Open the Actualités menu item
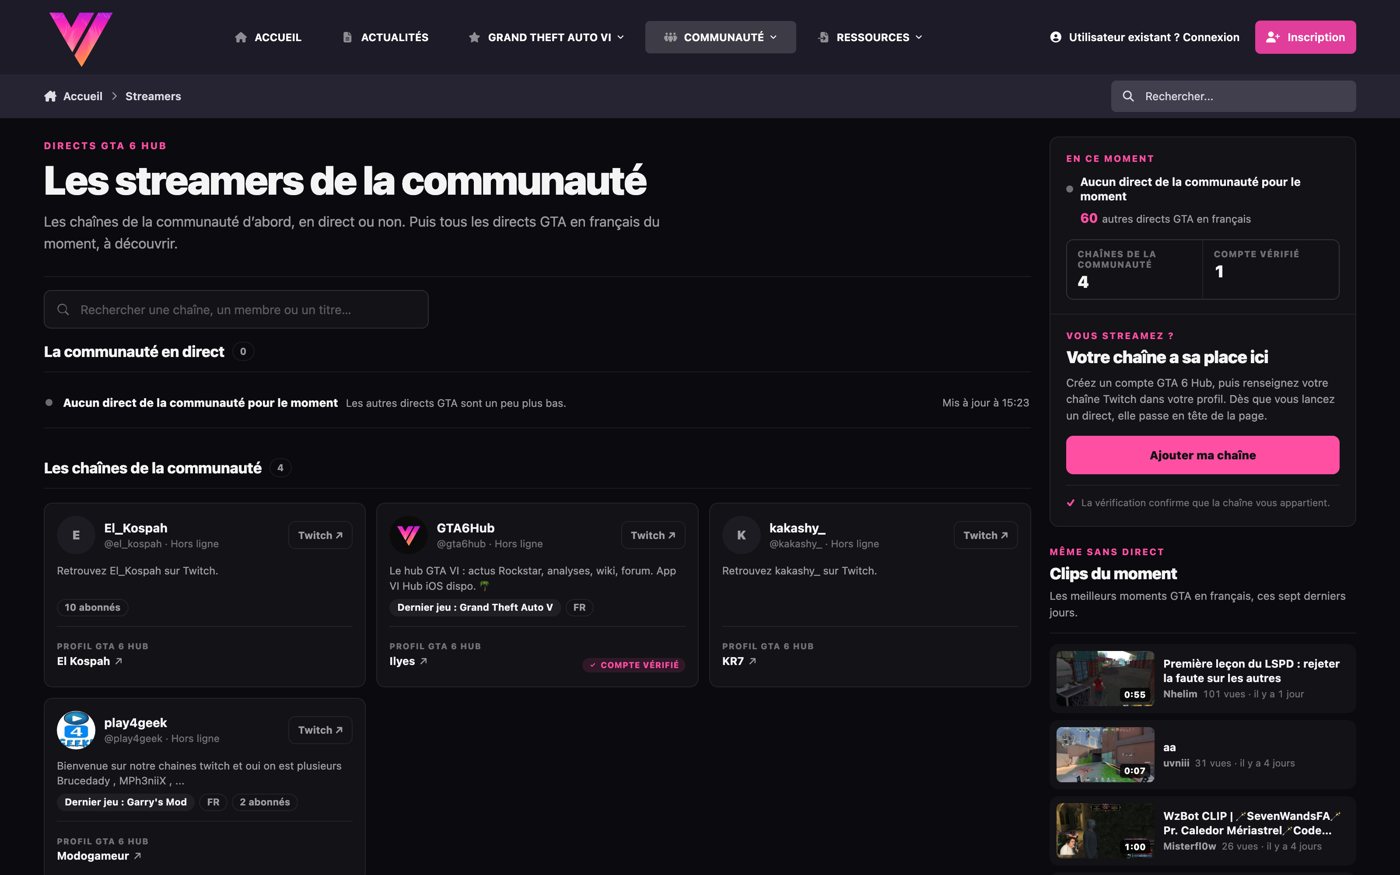Screen dimensions: 1400x875 pos(385,37)
